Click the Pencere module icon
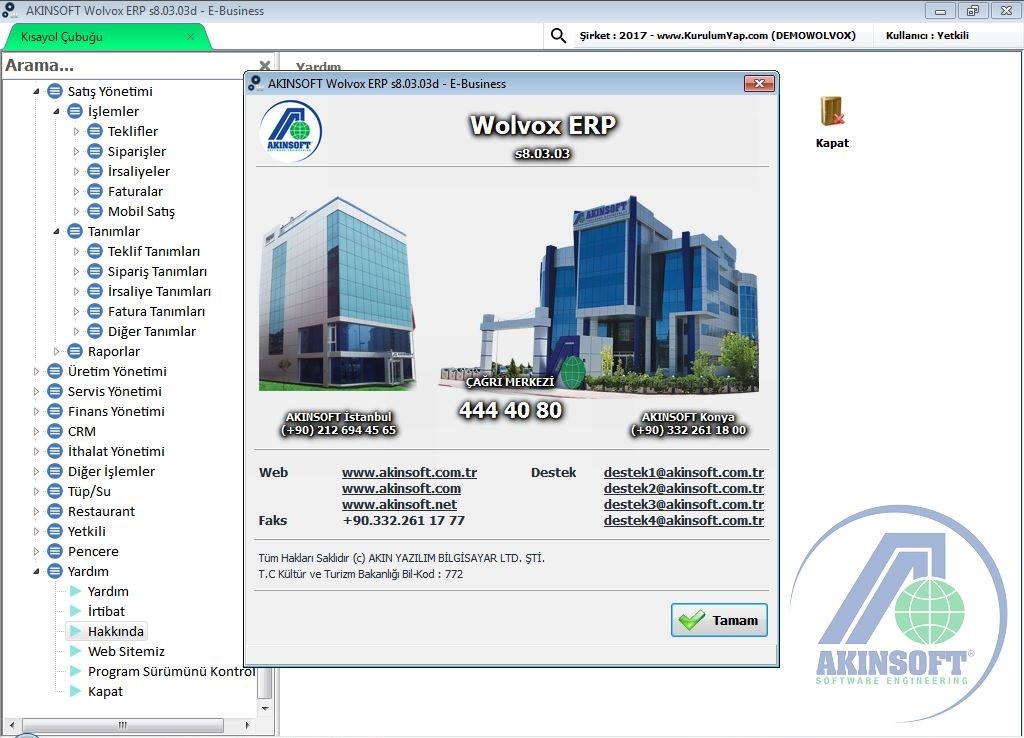This screenshot has height=738, width=1024. click(x=55, y=551)
